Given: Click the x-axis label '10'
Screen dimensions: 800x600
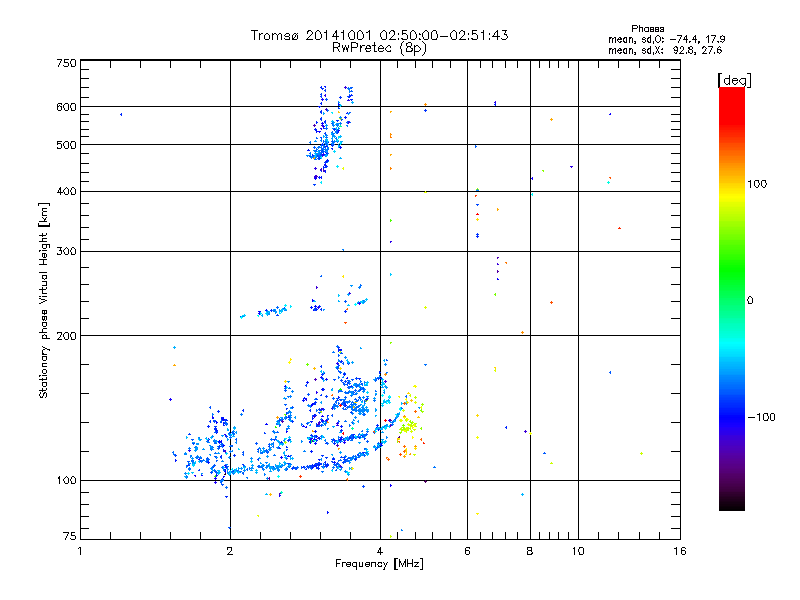Looking at the screenshot, I should pos(578,551).
